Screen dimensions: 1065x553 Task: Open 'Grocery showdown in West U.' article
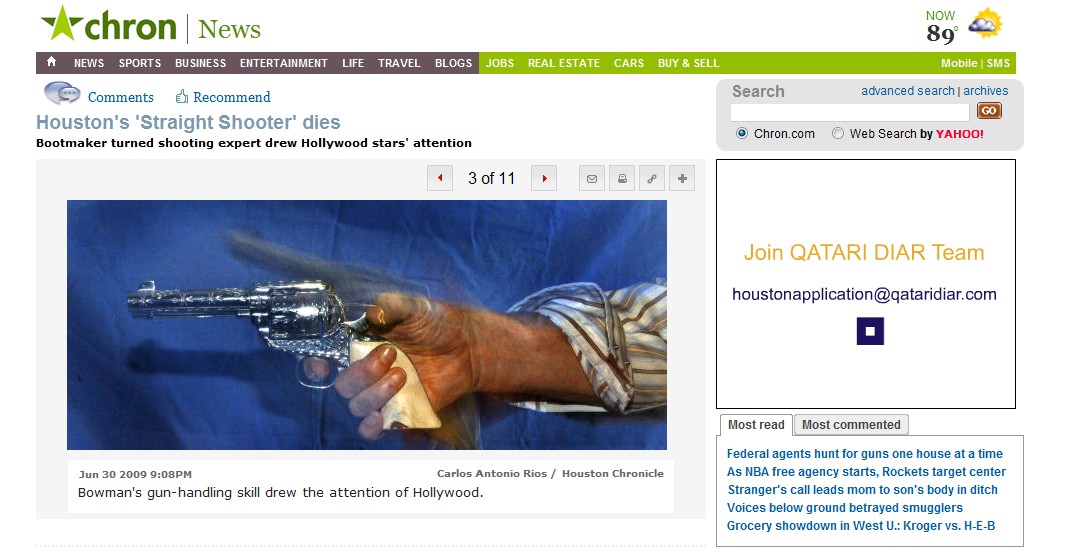[x=861, y=525]
